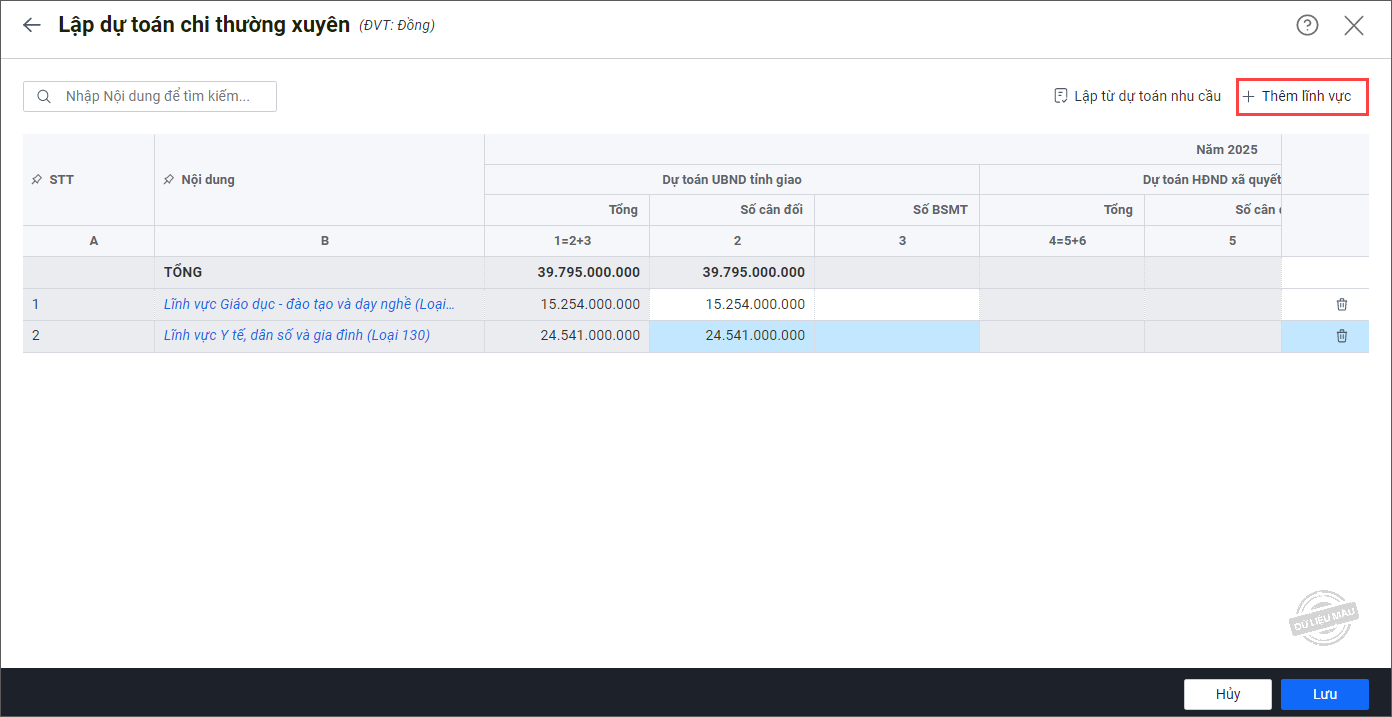Open Lĩnh vực Giáo dục - đào tạo link

[309, 305]
